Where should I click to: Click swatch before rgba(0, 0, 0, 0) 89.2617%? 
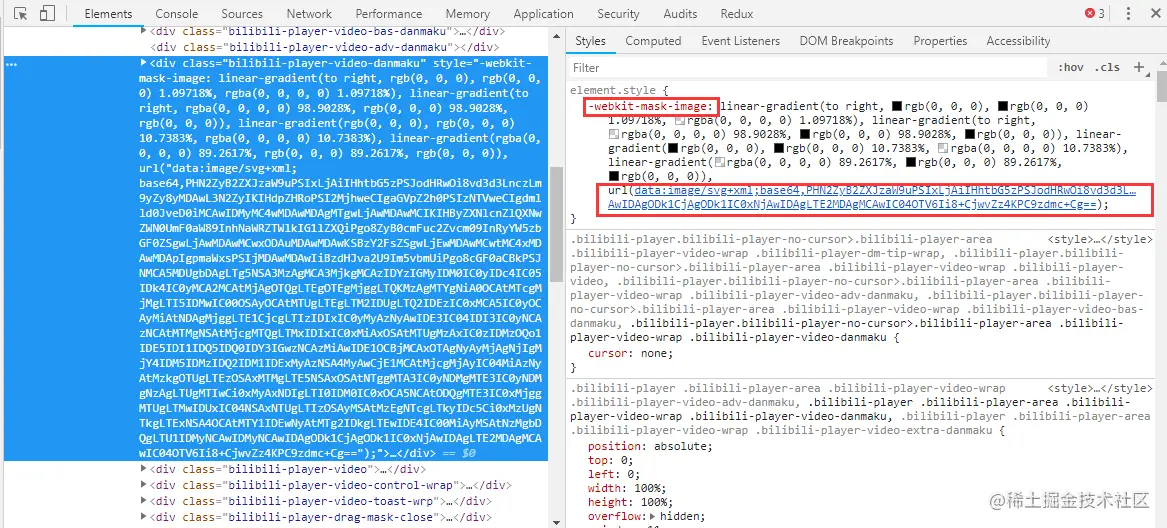718,162
